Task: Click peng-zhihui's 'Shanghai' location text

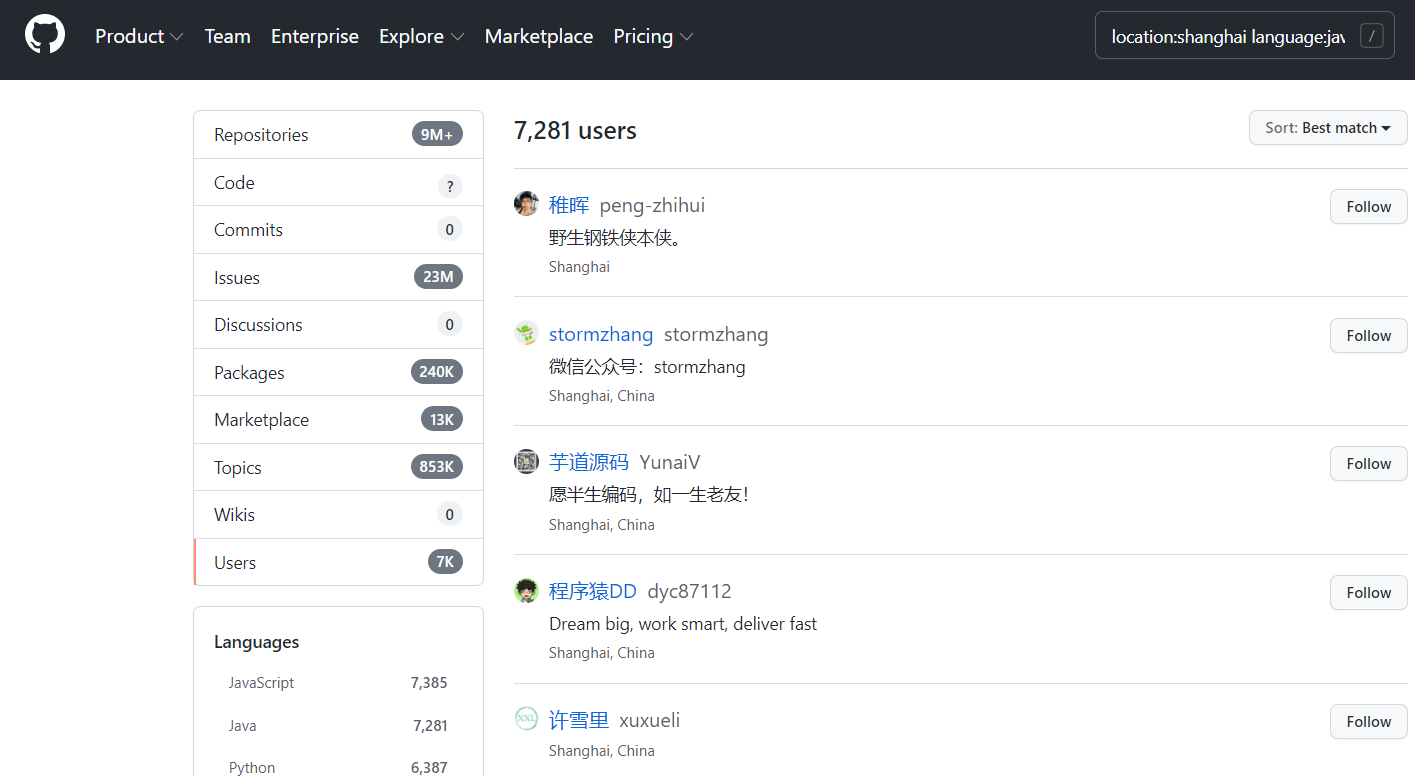Action: tap(579, 267)
